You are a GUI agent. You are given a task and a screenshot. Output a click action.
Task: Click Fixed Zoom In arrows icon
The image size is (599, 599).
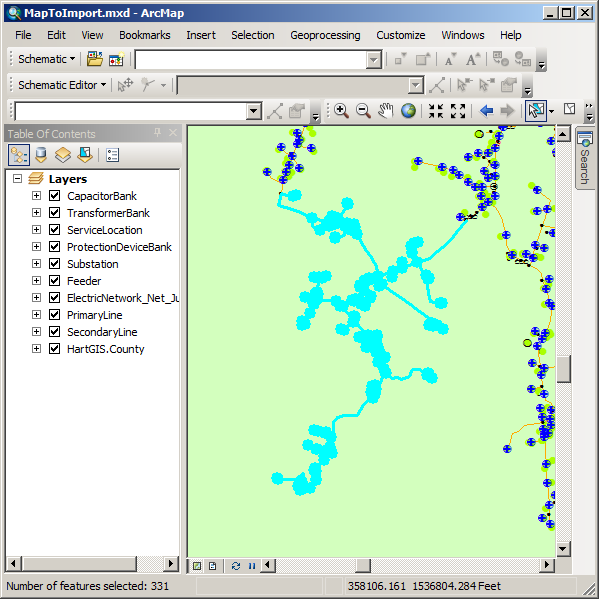click(x=435, y=111)
